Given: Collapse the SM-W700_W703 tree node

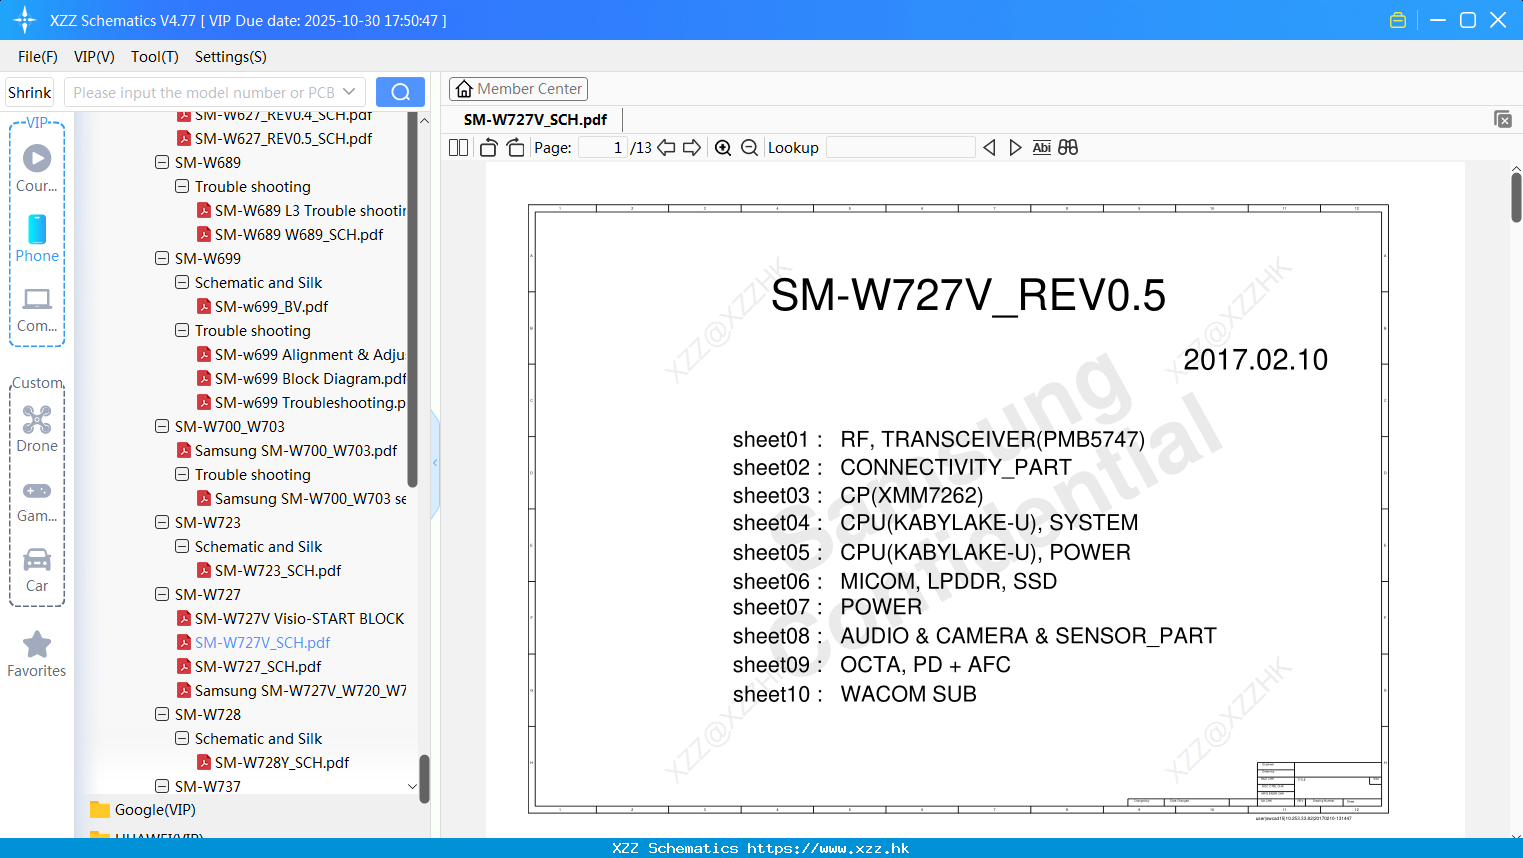Looking at the screenshot, I should point(162,426).
